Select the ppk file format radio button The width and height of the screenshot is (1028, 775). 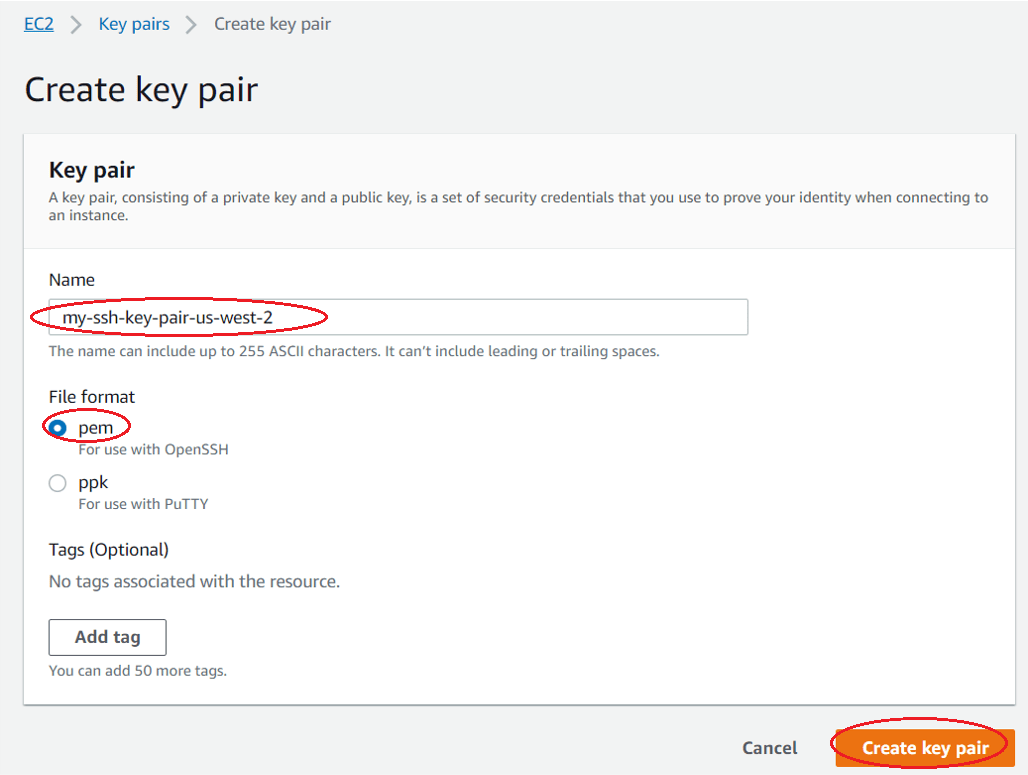(x=58, y=483)
